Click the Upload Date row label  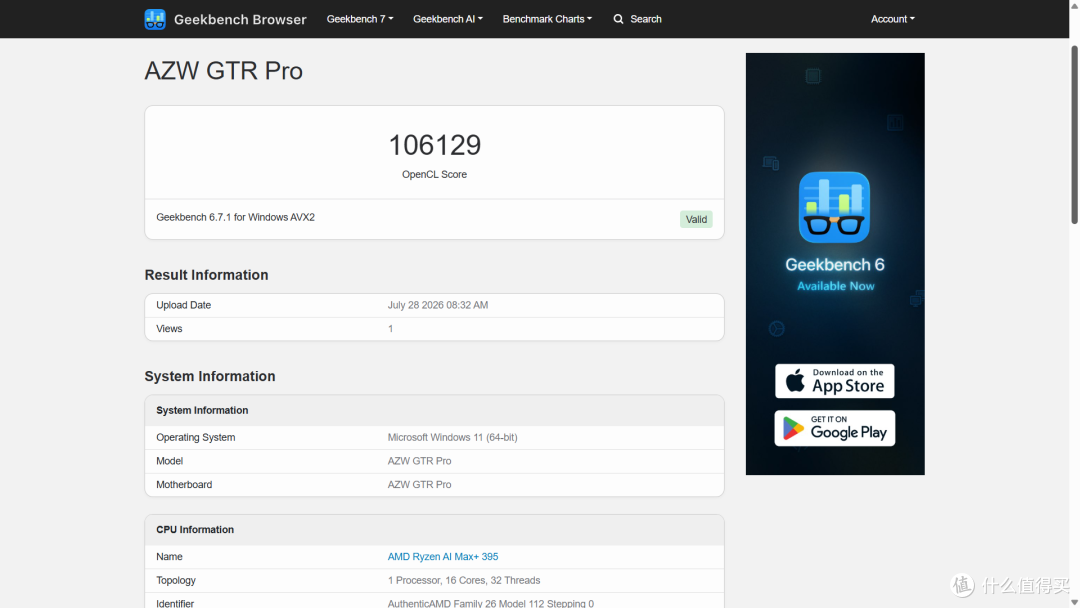pyautogui.click(x=183, y=305)
